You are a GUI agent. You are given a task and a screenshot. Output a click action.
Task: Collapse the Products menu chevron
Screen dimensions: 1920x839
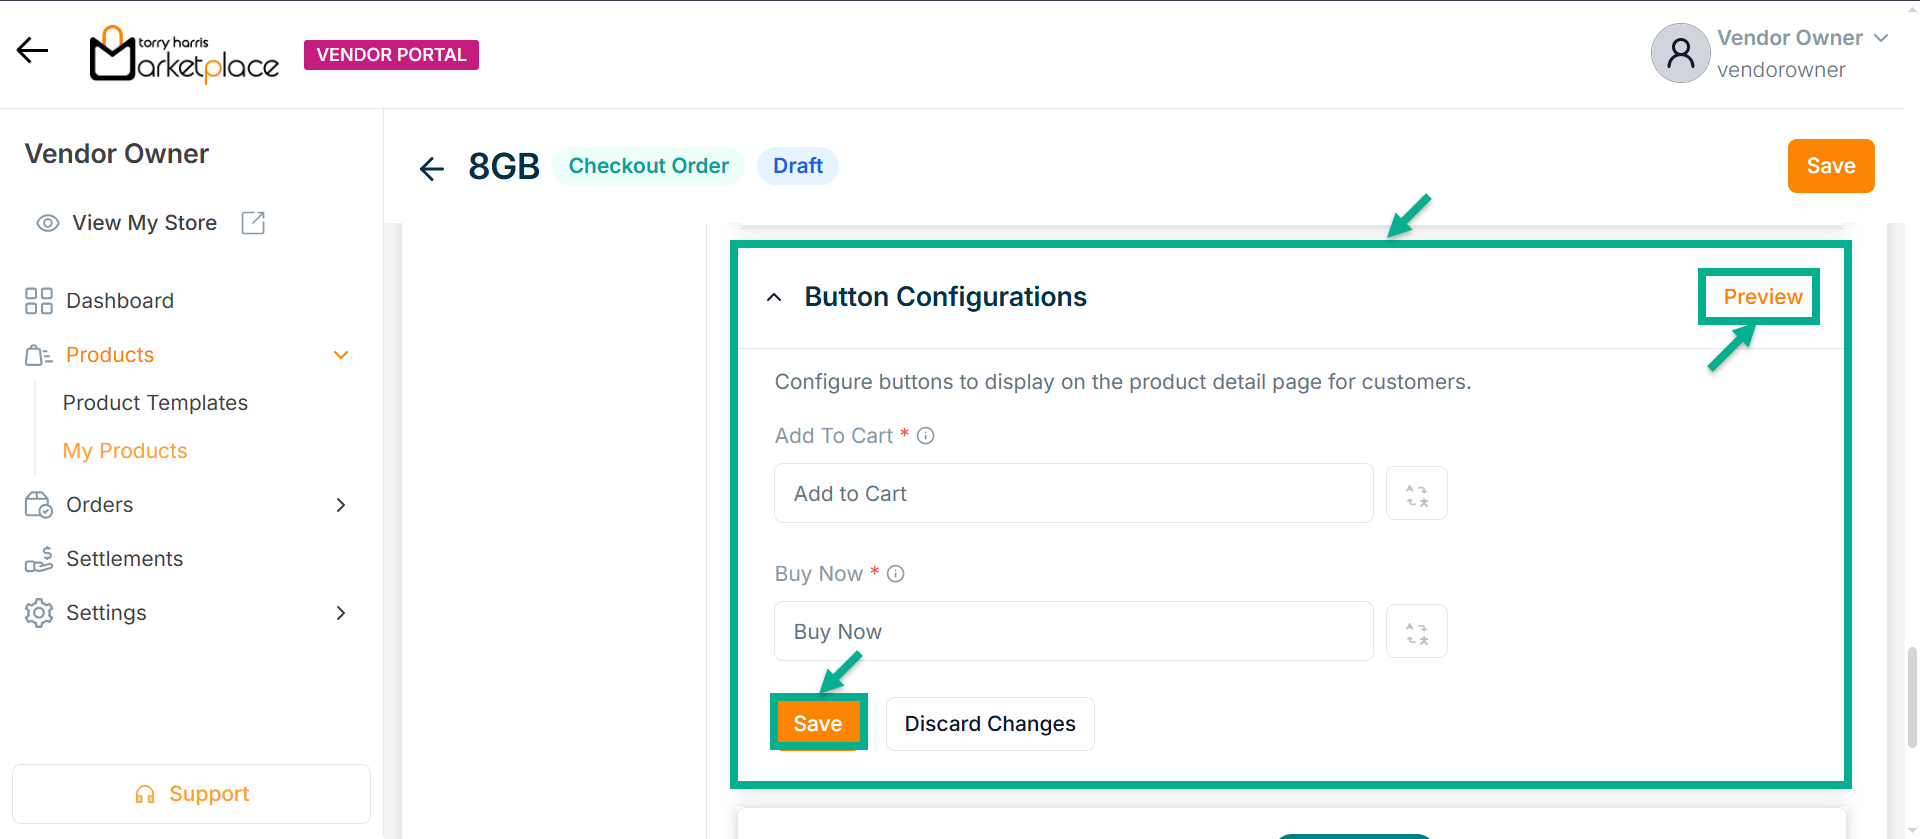tap(341, 355)
